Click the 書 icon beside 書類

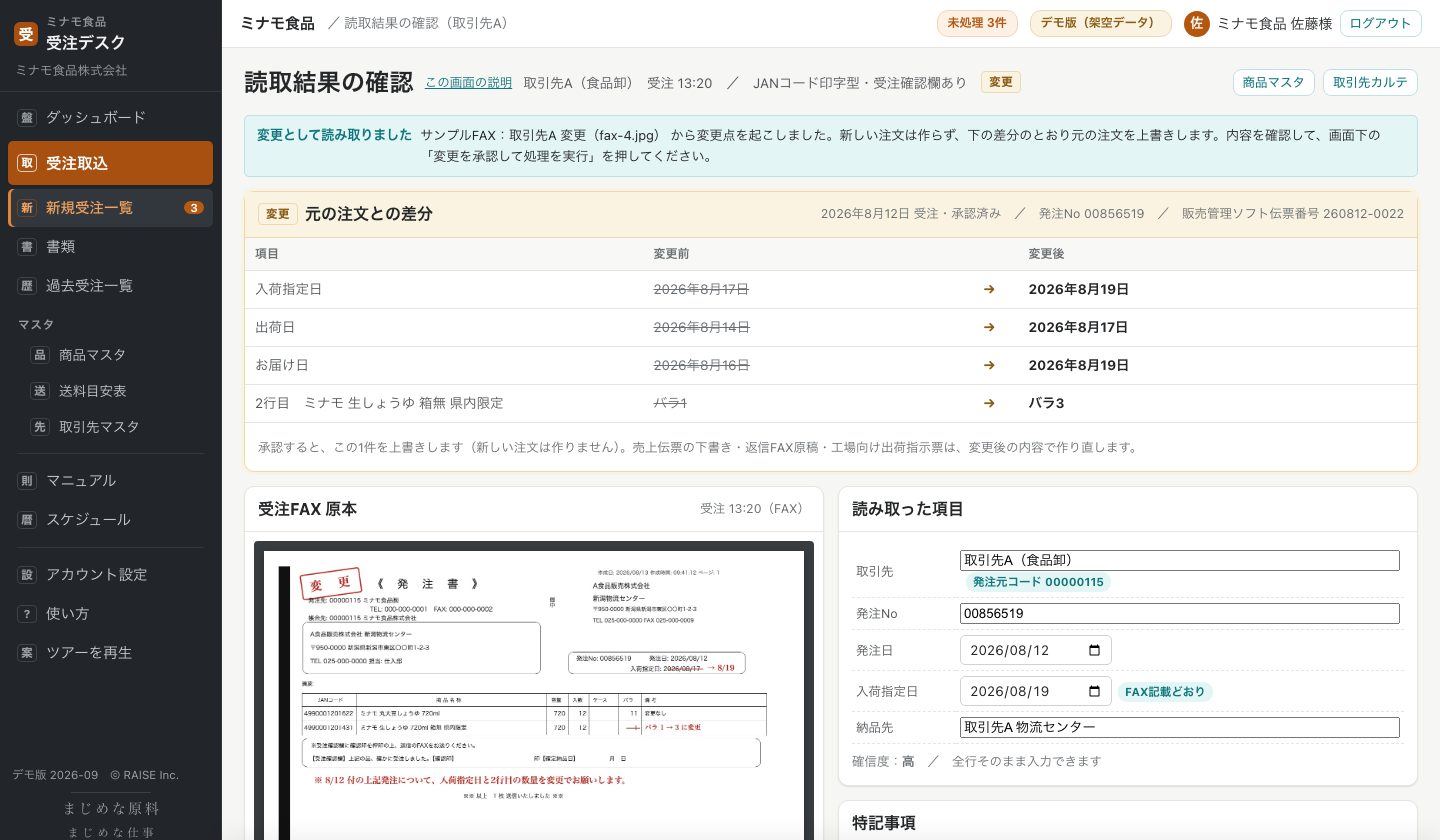click(27, 247)
